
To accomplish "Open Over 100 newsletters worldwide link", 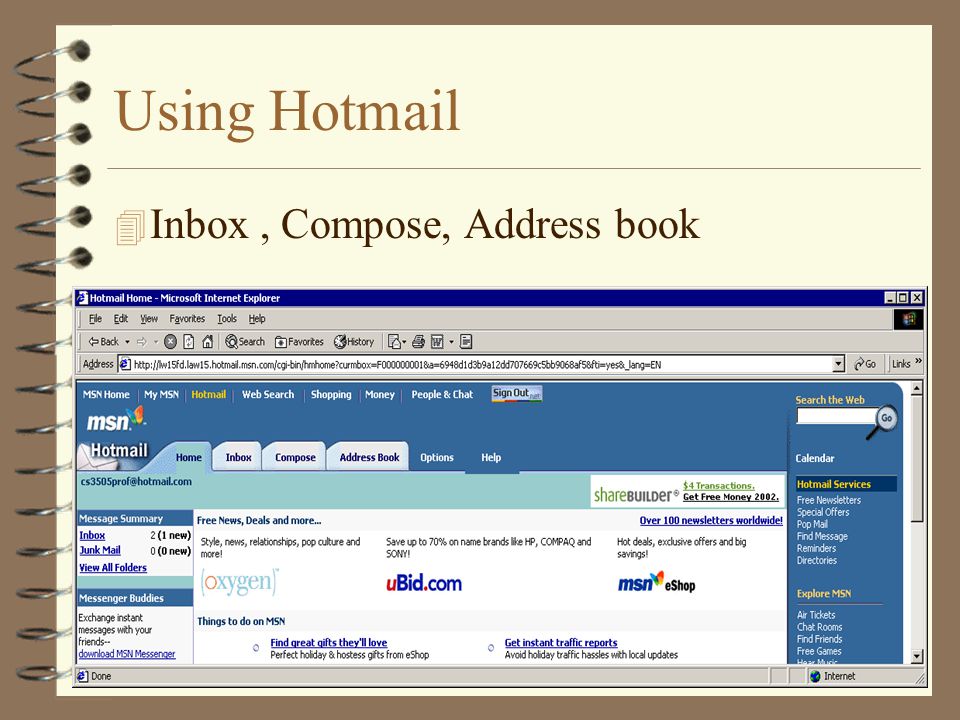I will [x=711, y=520].
